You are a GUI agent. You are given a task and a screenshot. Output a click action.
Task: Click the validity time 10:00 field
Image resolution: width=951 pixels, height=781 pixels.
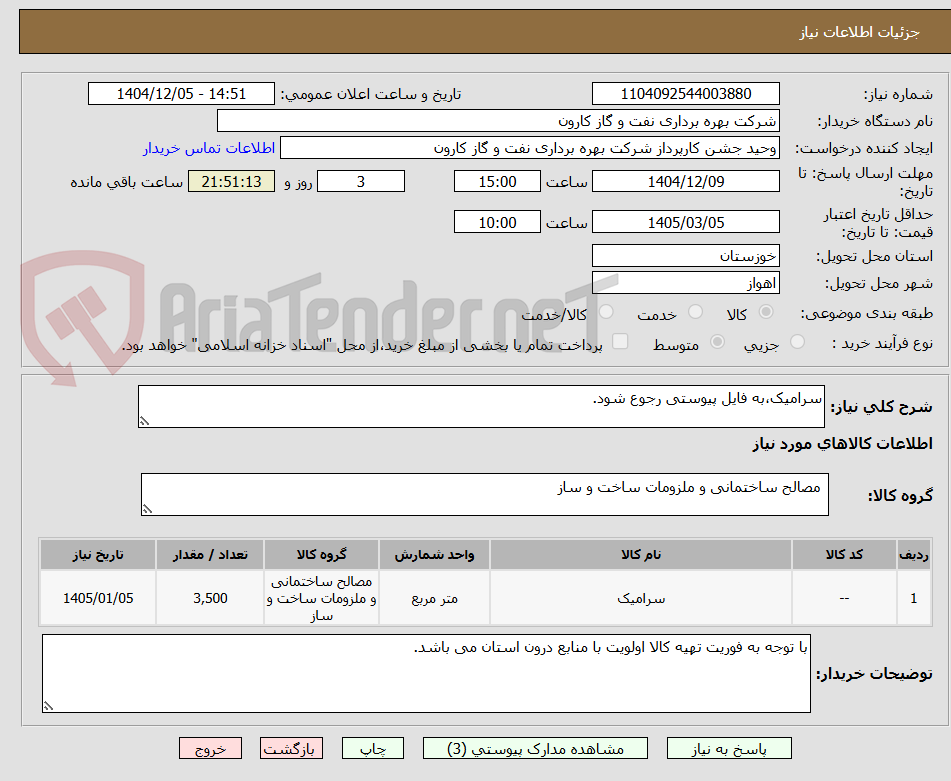(x=497, y=223)
